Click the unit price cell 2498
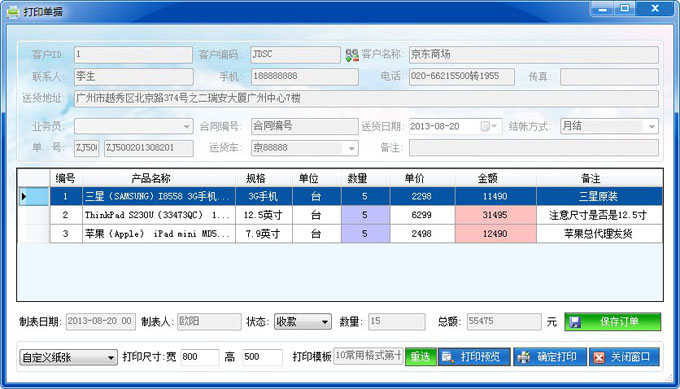The height and width of the screenshot is (389, 680). tap(422, 234)
